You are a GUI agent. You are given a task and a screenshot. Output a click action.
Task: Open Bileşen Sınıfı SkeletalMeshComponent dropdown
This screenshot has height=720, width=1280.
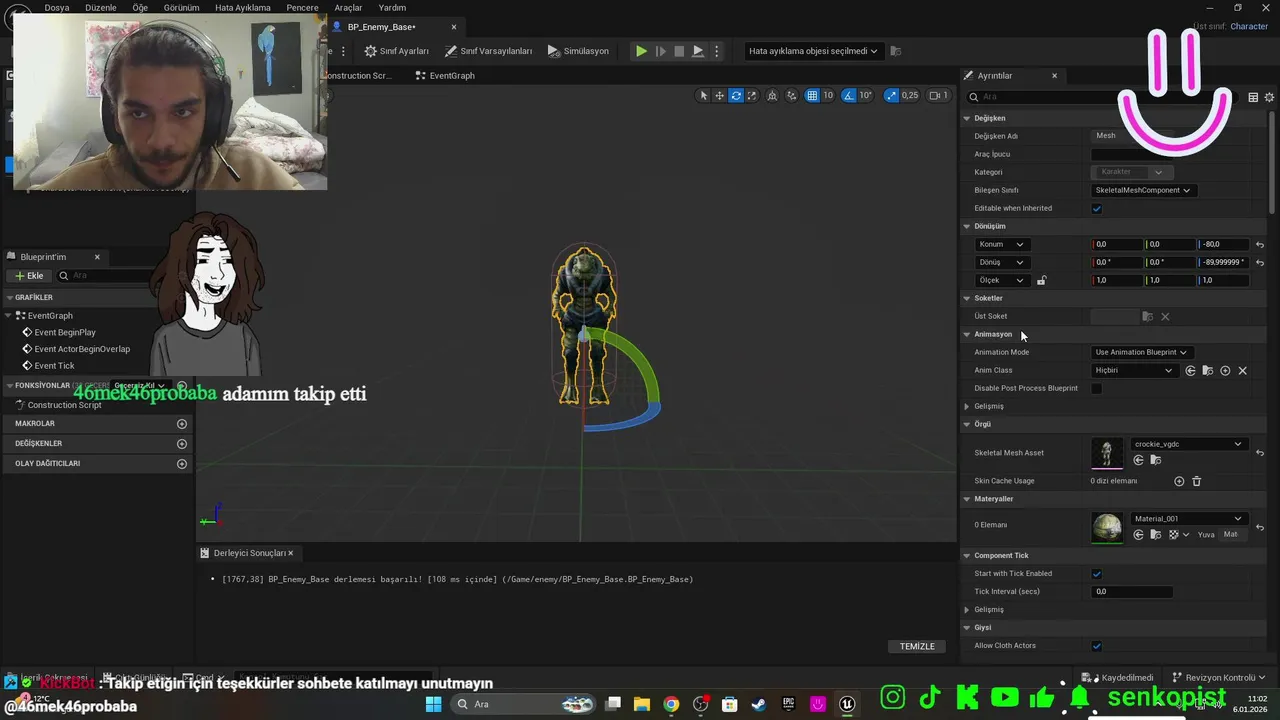(1143, 190)
